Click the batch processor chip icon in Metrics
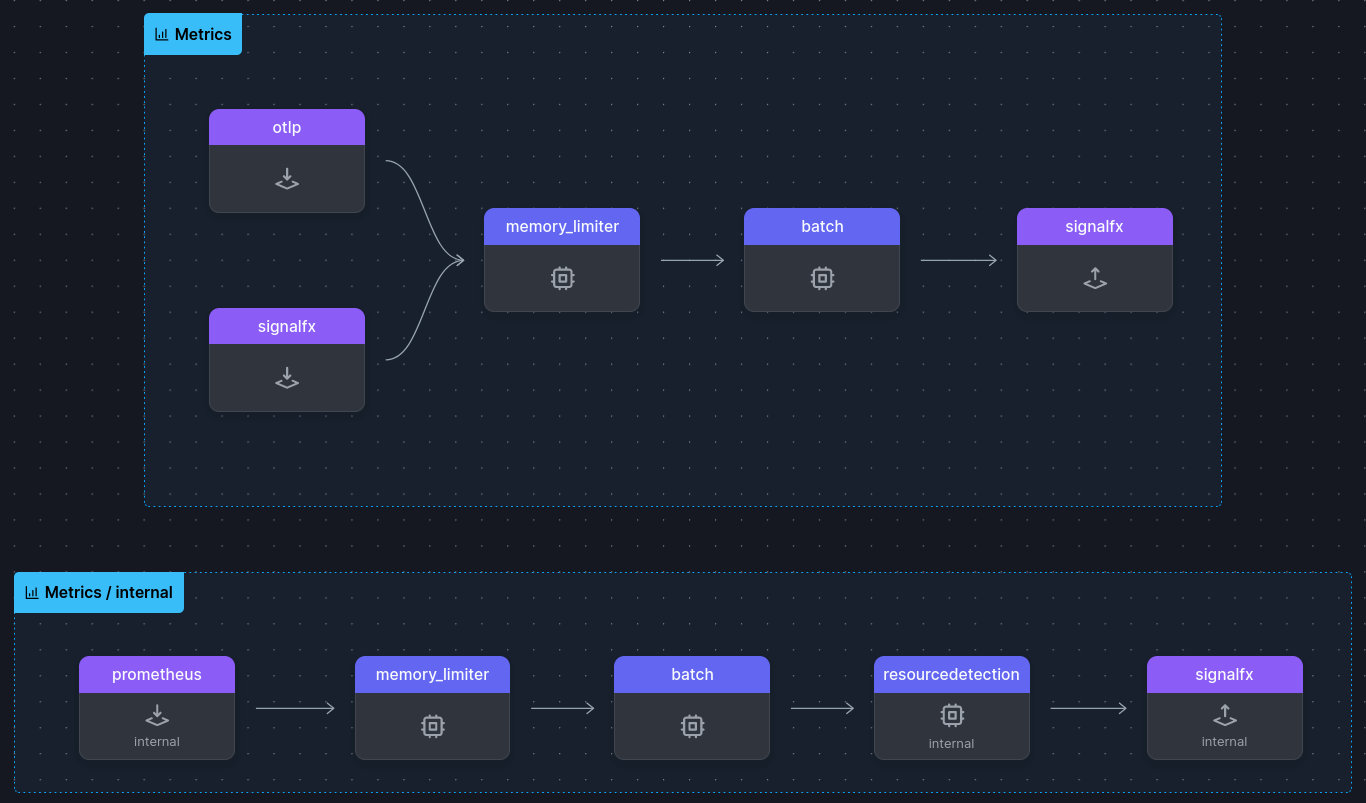1366x803 pixels. coord(822,278)
